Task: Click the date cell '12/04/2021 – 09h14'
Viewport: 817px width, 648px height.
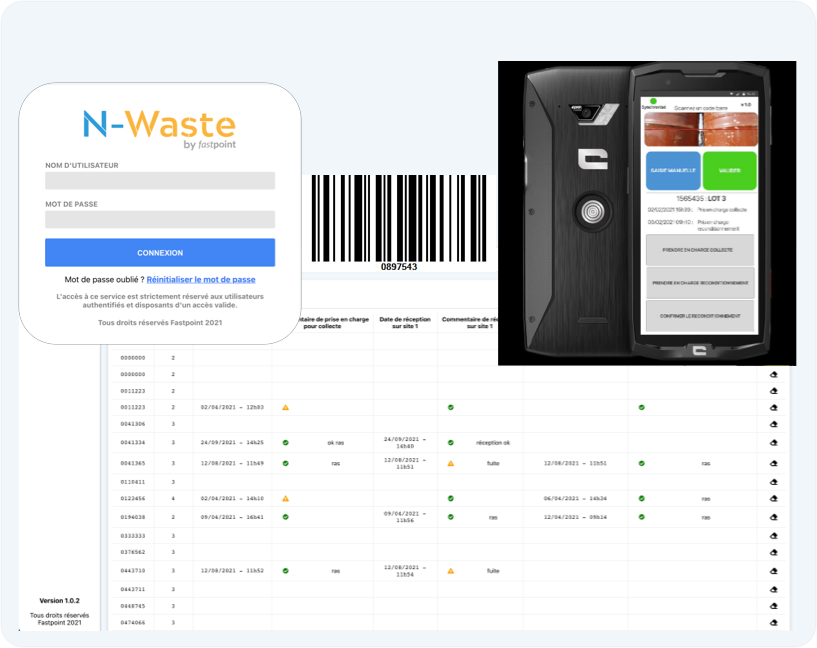Action: click(x=575, y=517)
